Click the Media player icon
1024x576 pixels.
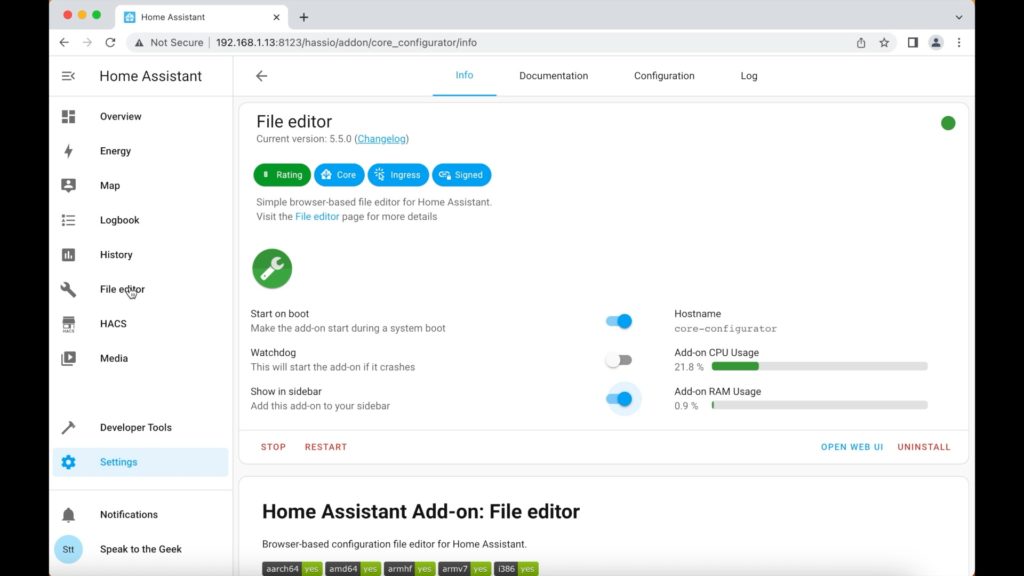coord(69,359)
